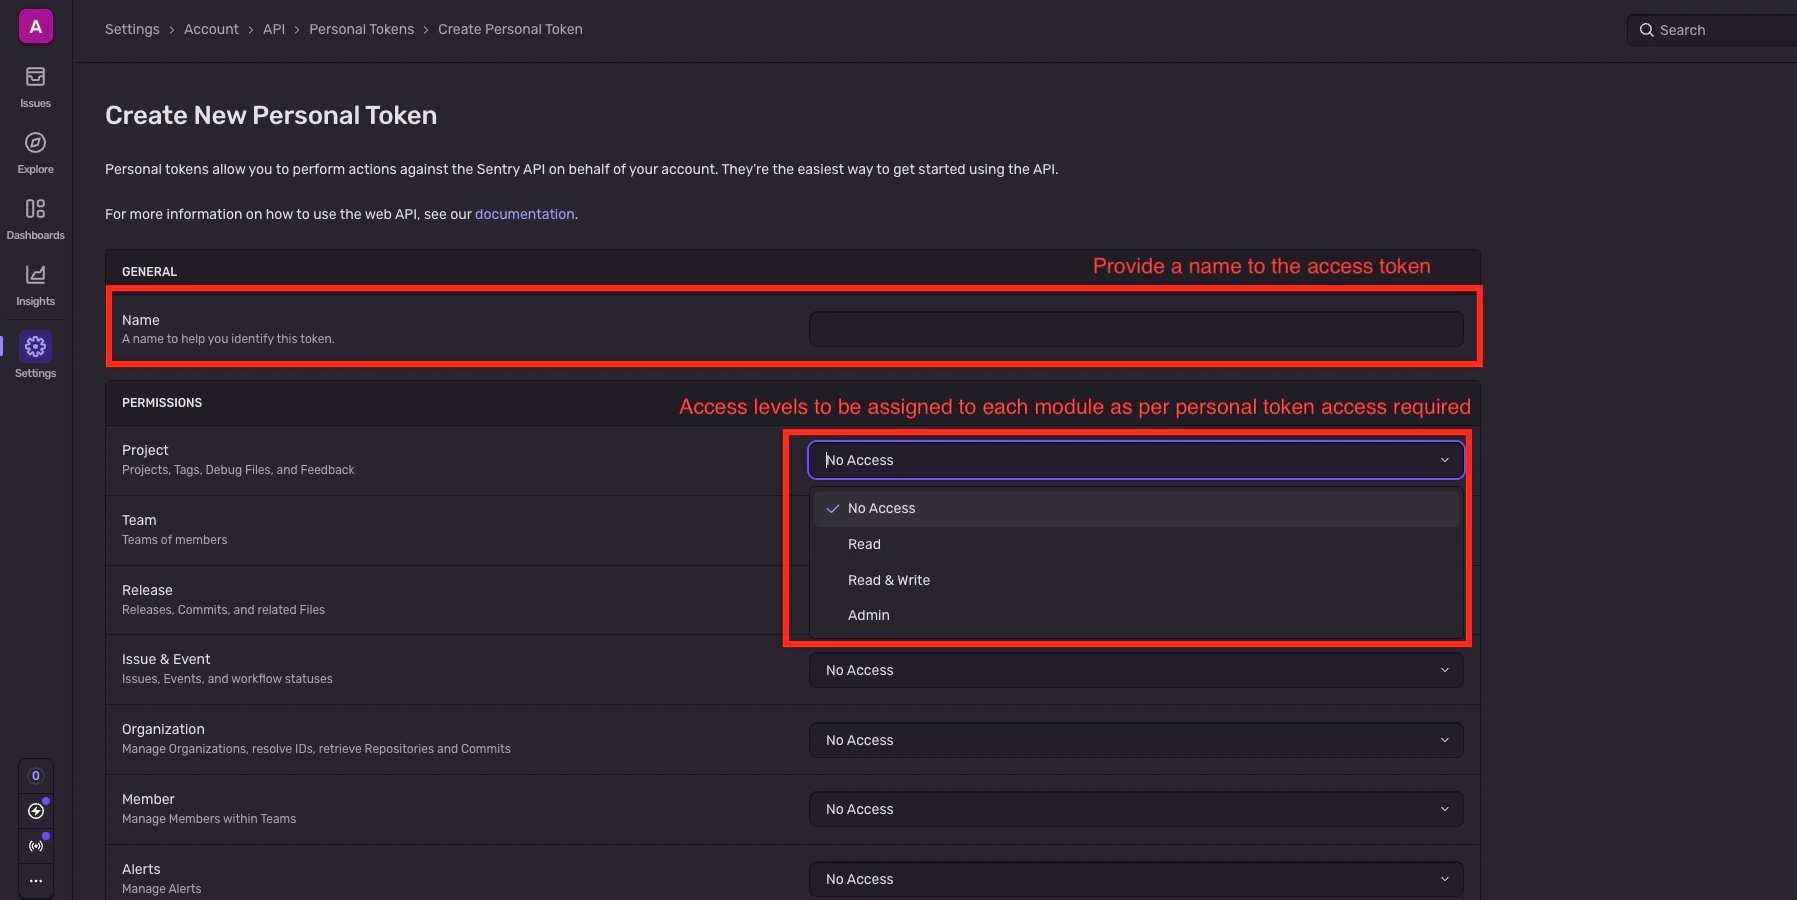1797x900 pixels.
Task: Open the quick start lightning icon
Action: (36, 811)
